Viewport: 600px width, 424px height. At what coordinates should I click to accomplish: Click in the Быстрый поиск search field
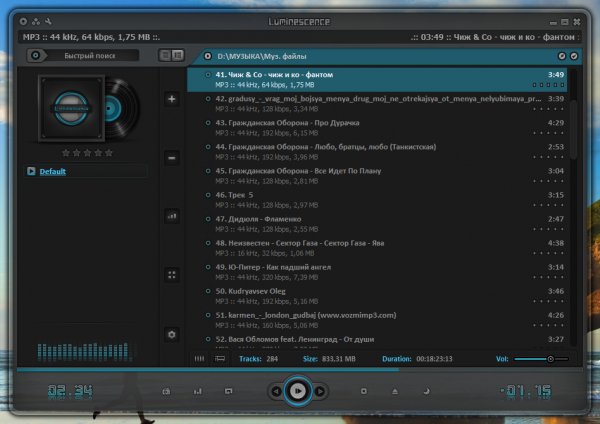point(90,55)
